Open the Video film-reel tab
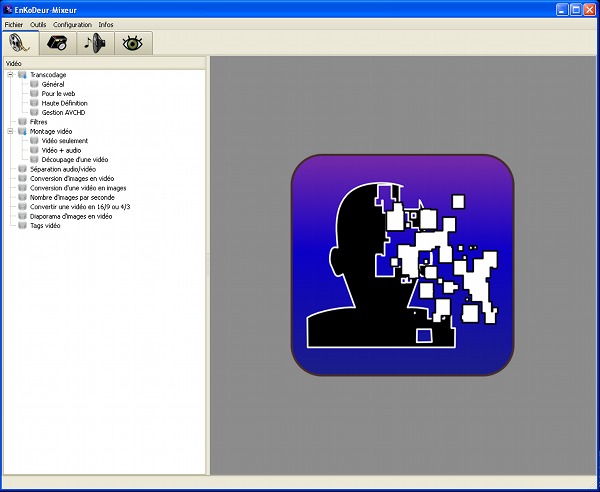This screenshot has width=600, height=492. pos(20,43)
